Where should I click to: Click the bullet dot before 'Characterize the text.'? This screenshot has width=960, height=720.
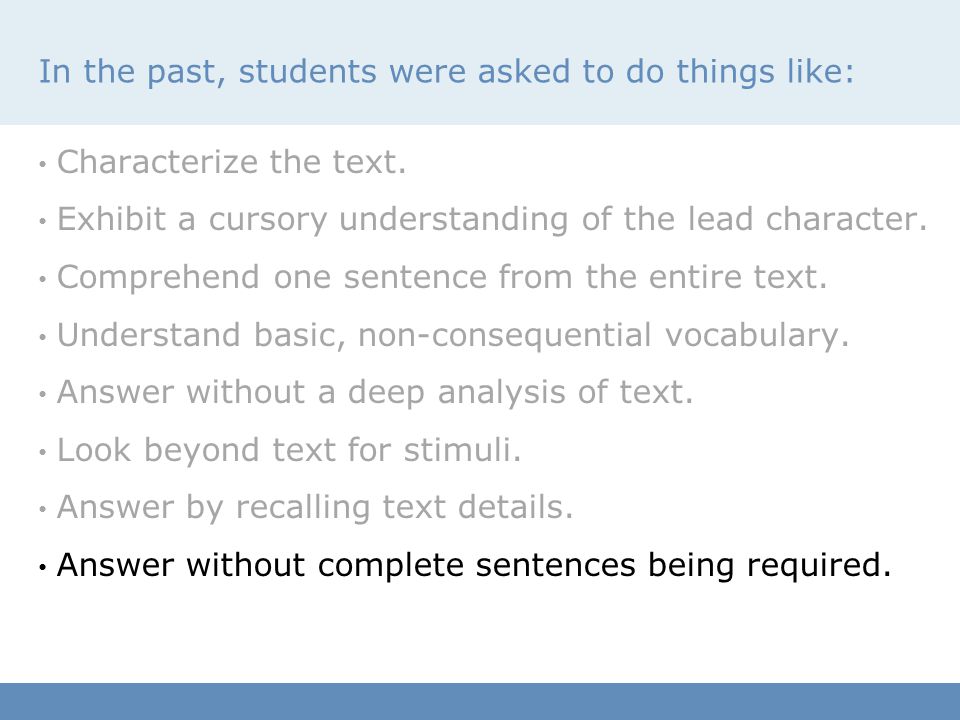42,164
